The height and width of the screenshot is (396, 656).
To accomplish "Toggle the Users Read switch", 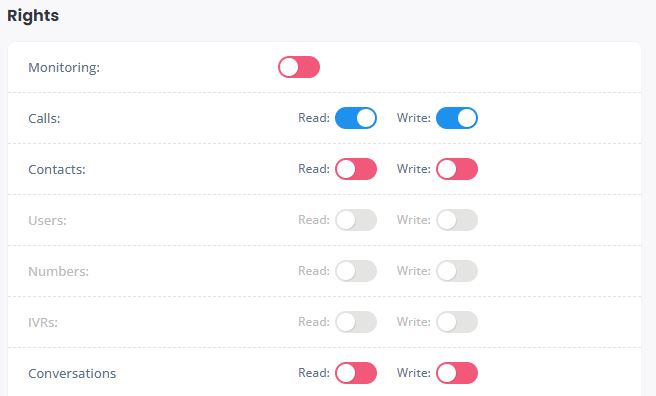I will tap(356, 220).
